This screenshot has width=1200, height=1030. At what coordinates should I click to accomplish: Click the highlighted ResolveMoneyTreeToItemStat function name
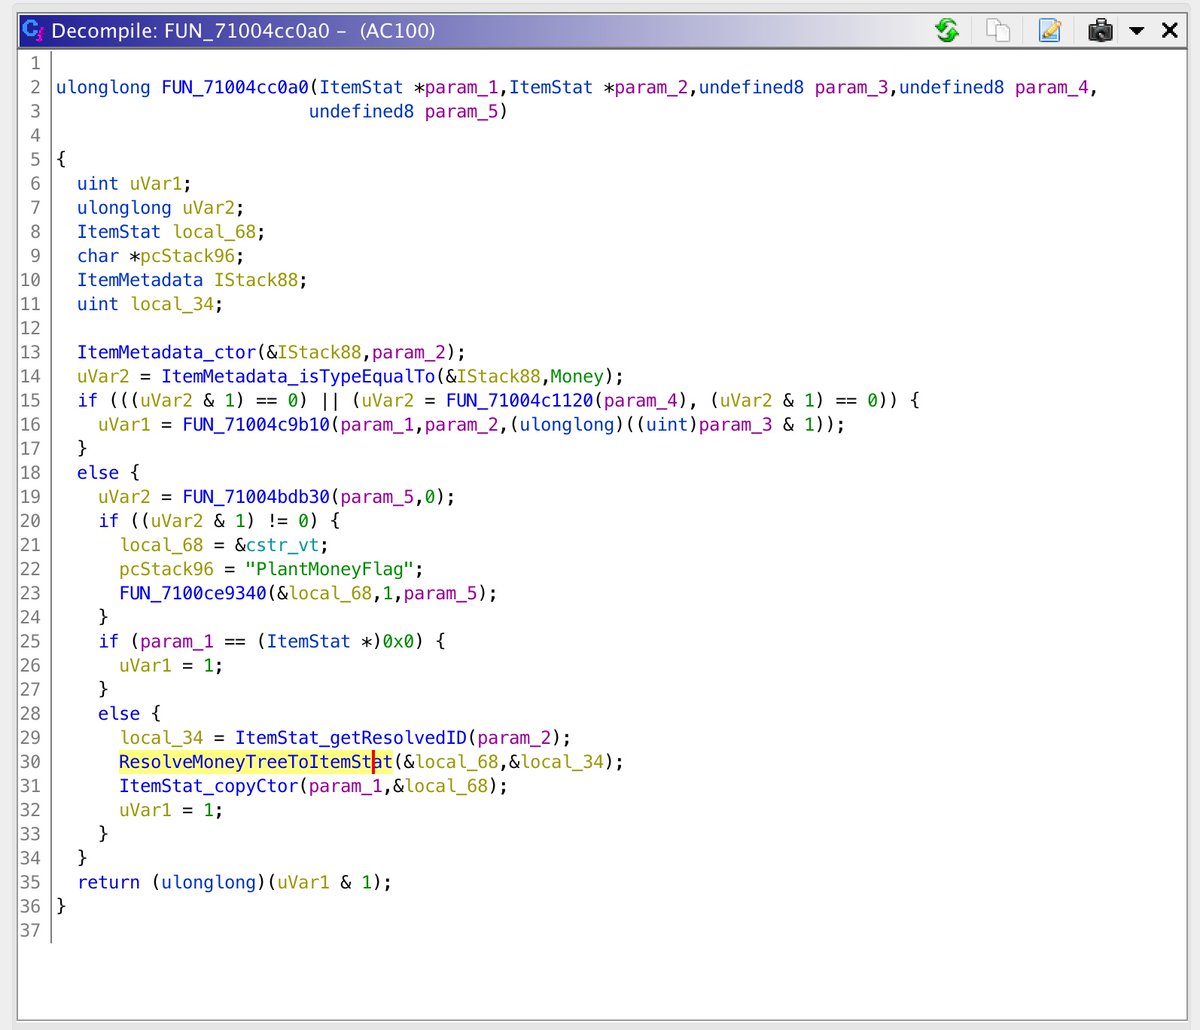click(256, 762)
